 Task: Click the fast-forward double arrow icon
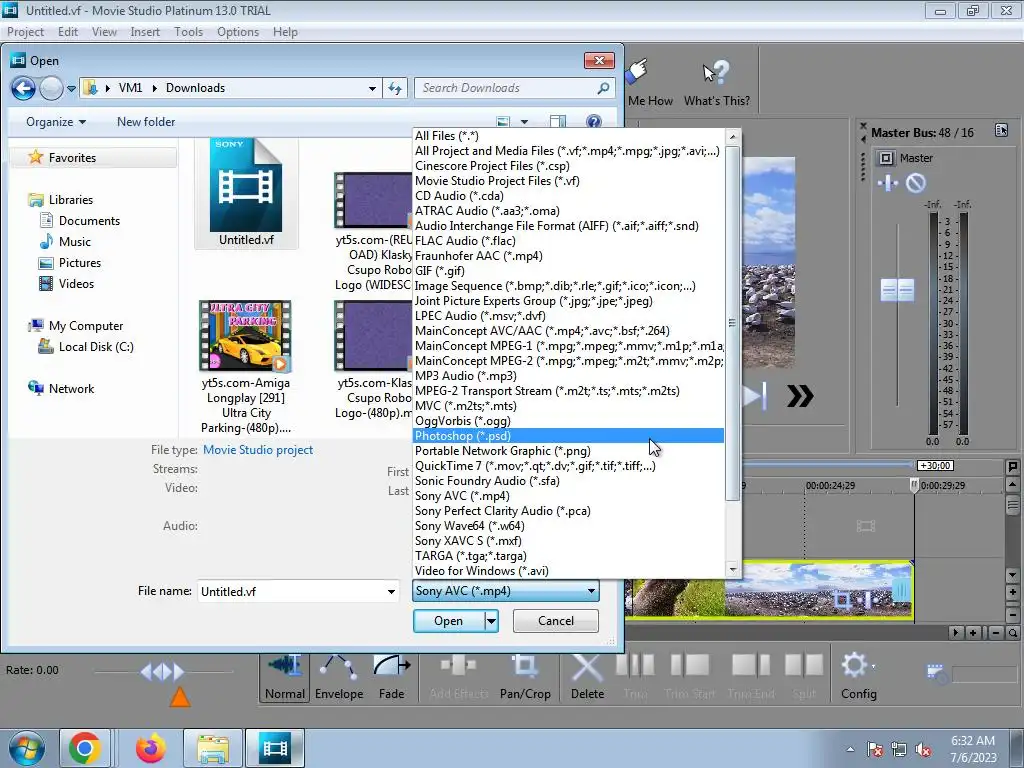click(x=800, y=396)
